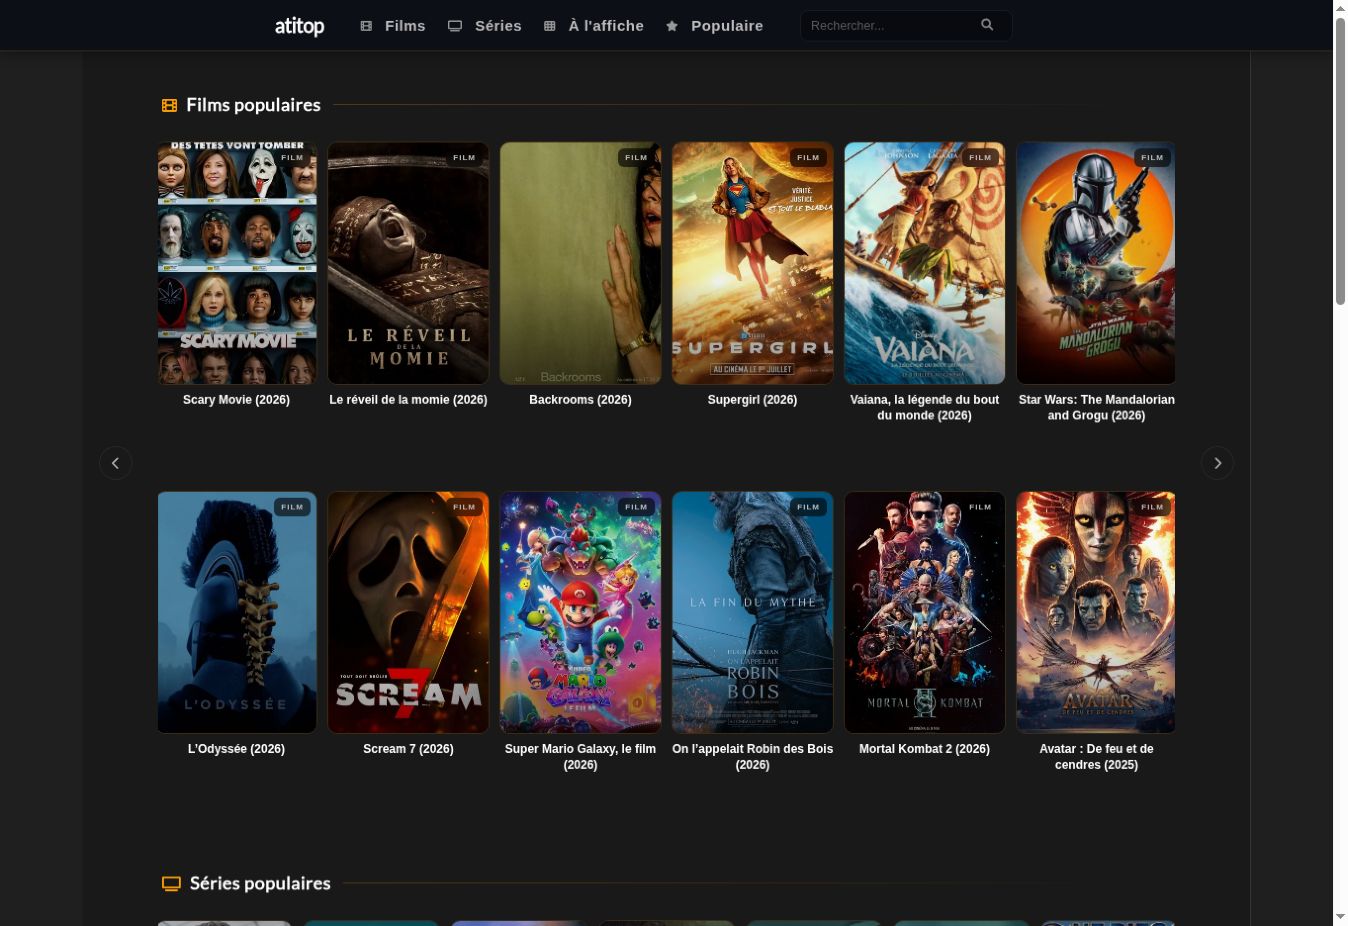The image size is (1348, 926).
Task: Click the title Avatar : De feu et de cendres
Action: pos(1096,757)
